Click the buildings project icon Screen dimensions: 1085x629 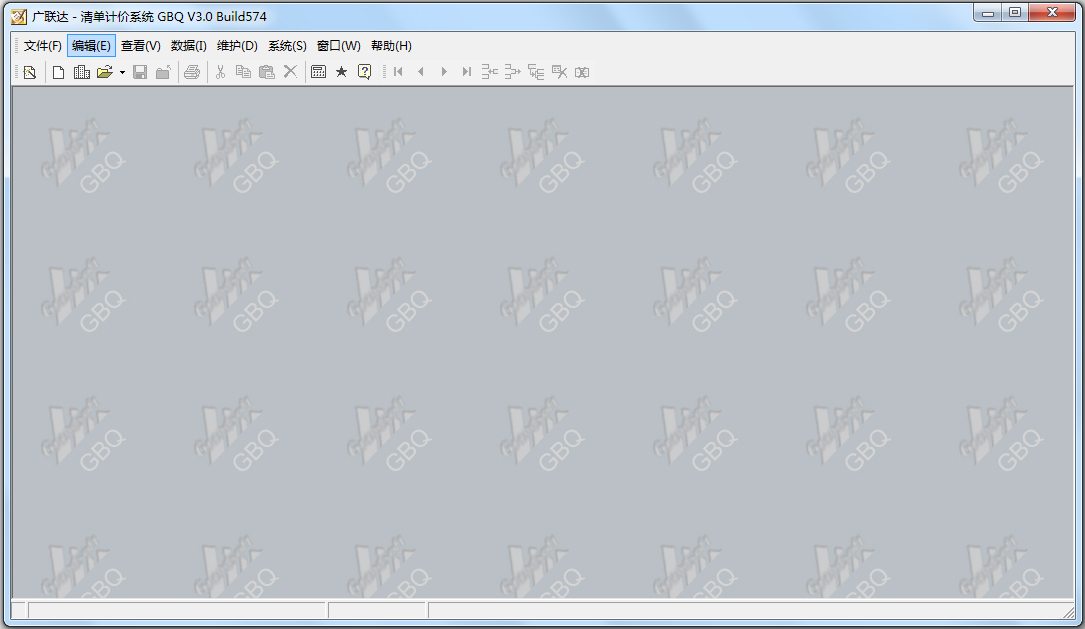82,72
